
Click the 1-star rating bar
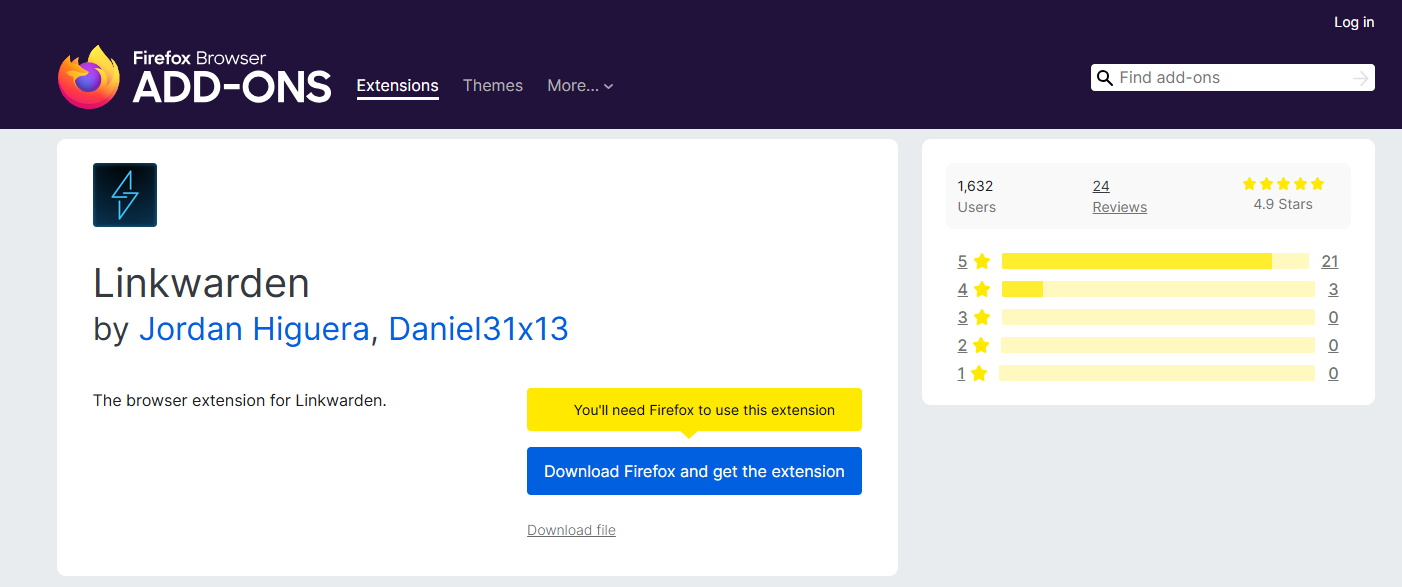pos(1156,373)
